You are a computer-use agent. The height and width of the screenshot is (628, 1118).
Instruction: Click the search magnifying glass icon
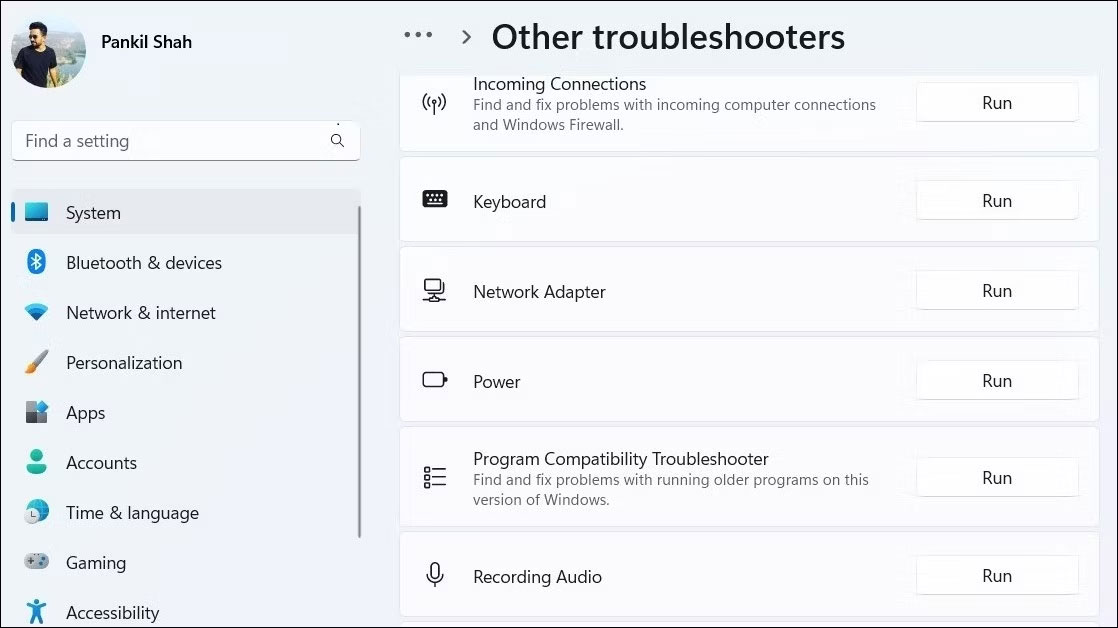337,141
